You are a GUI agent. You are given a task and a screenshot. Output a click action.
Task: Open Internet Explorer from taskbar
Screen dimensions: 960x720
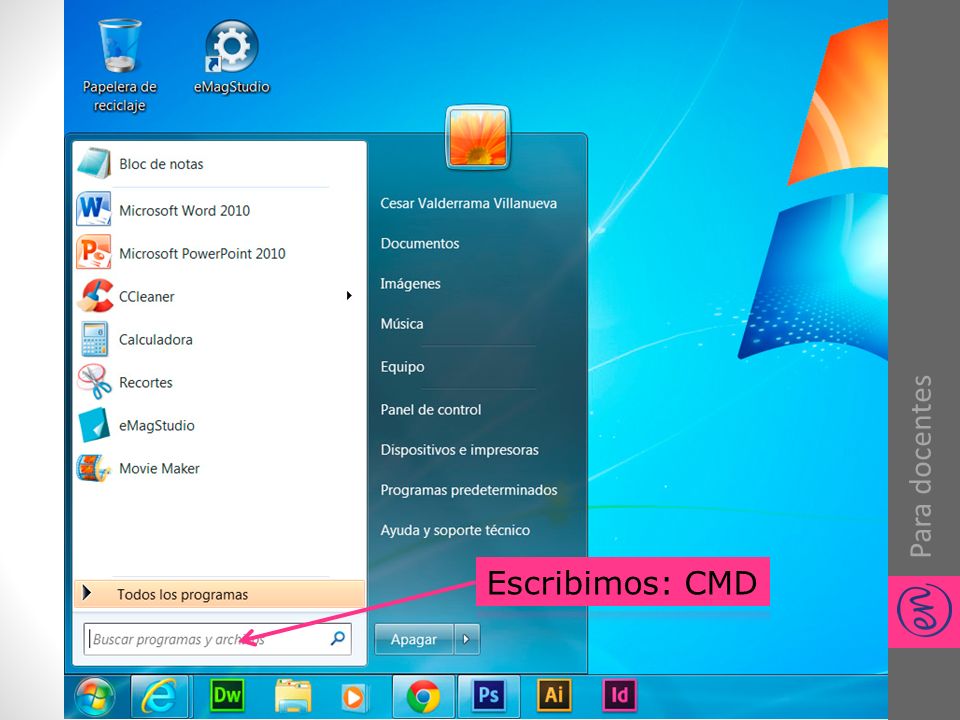pyautogui.click(x=159, y=696)
